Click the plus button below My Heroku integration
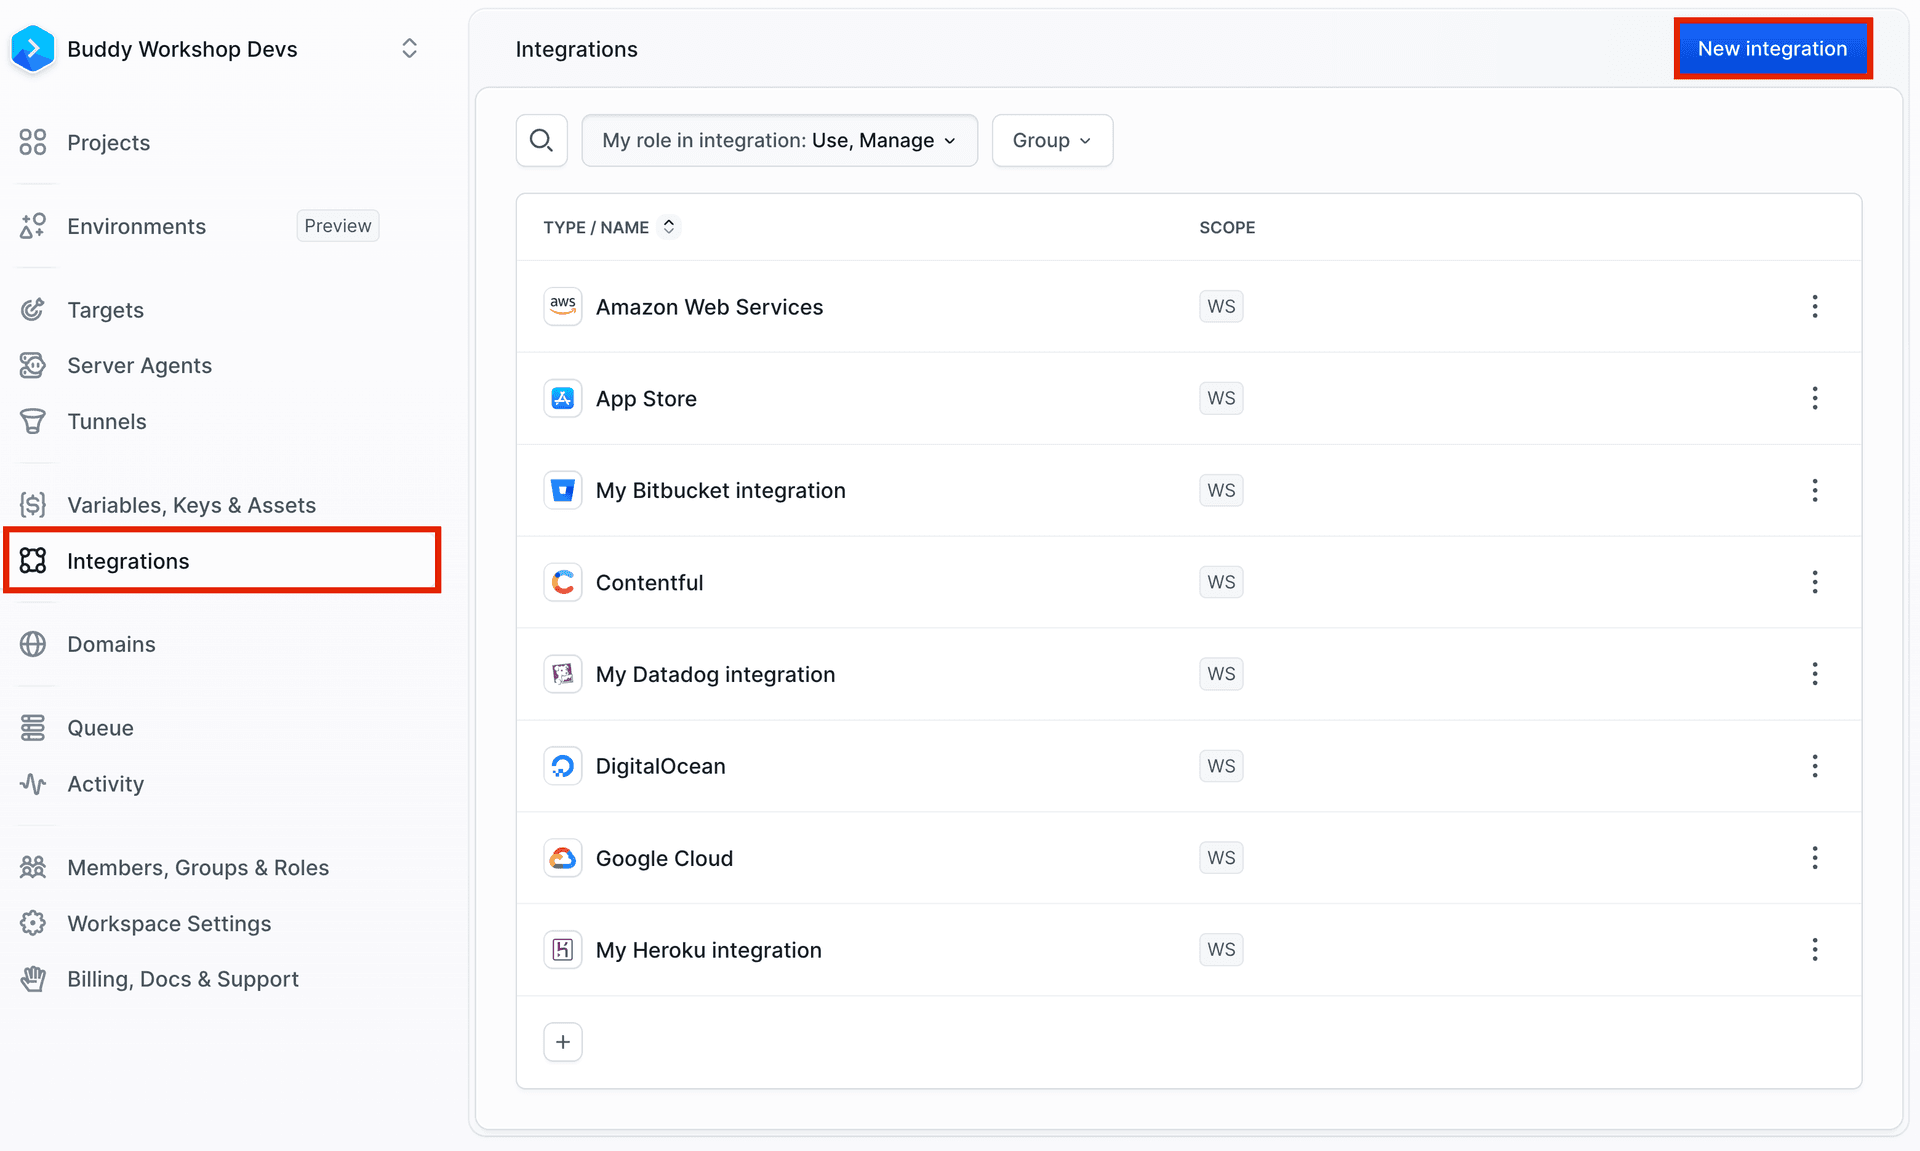 [x=563, y=1041]
